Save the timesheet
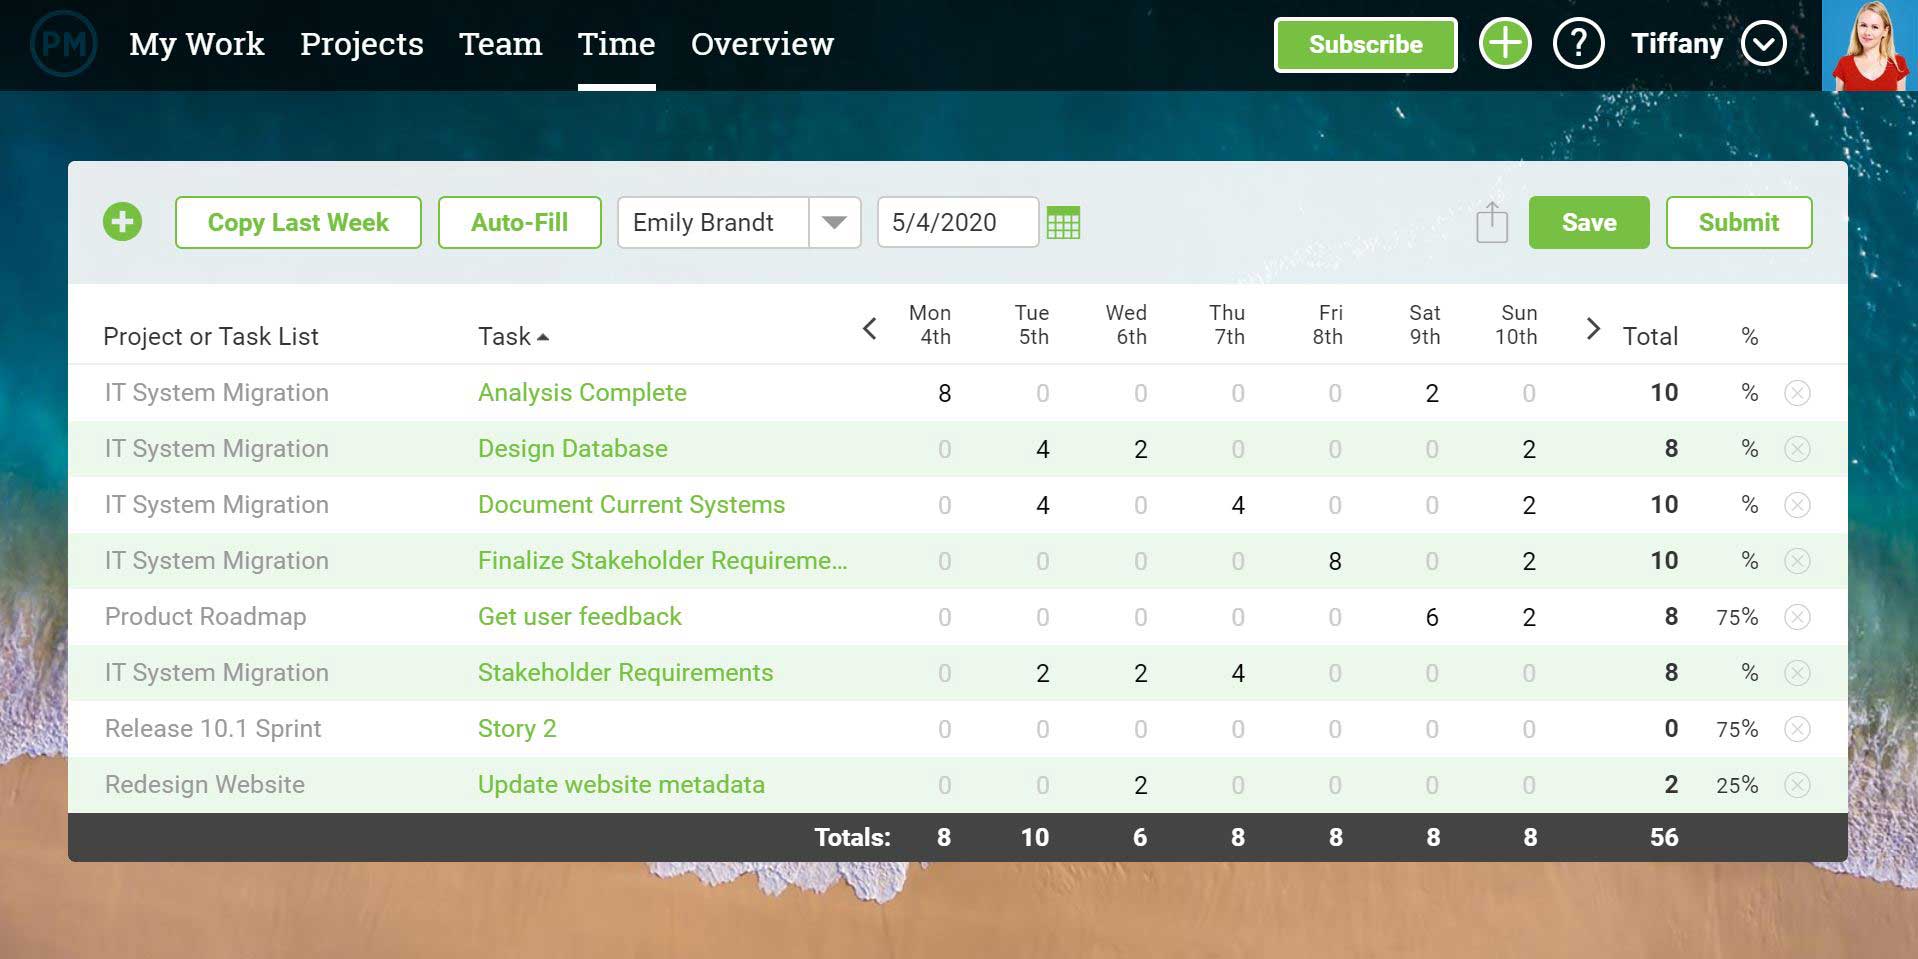This screenshot has height=959, width=1918. coord(1589,222)
